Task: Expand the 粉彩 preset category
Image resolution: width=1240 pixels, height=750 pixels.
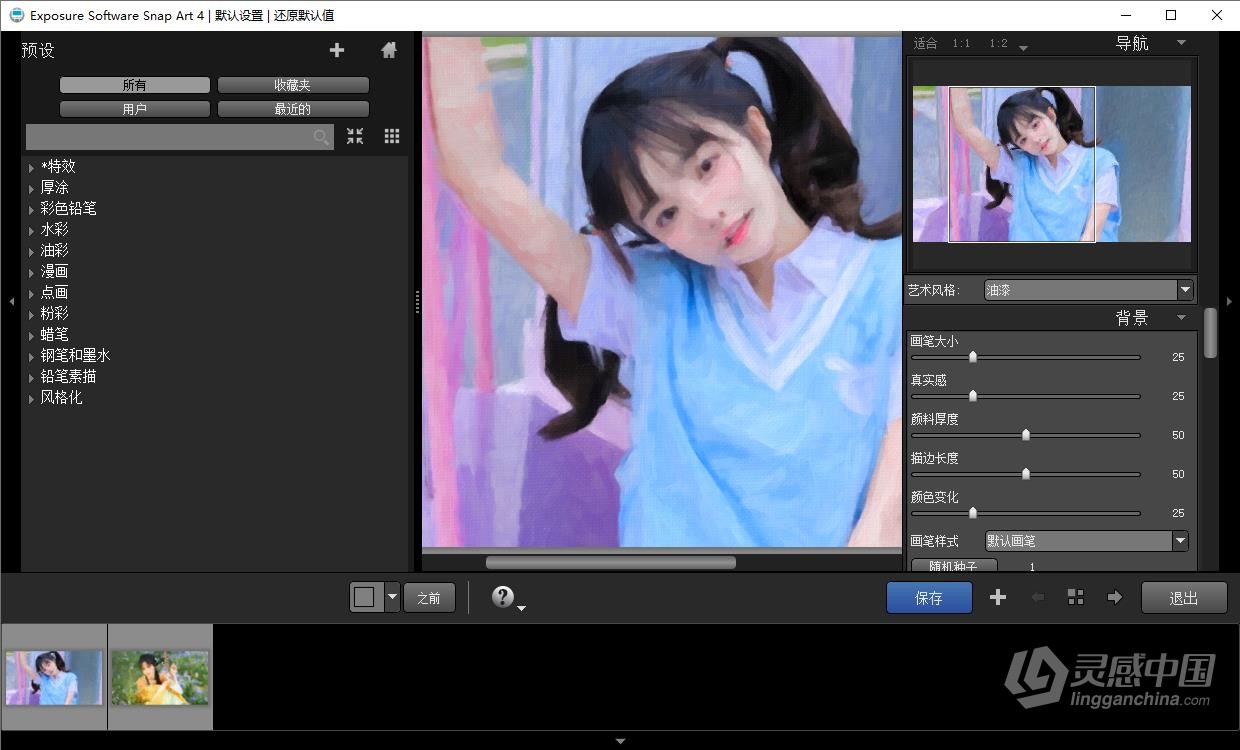Action: pyautogui.click(x=32, y=315)
